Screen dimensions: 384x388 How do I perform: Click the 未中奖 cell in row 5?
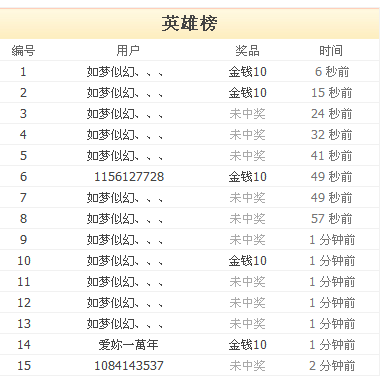[247, 156]
